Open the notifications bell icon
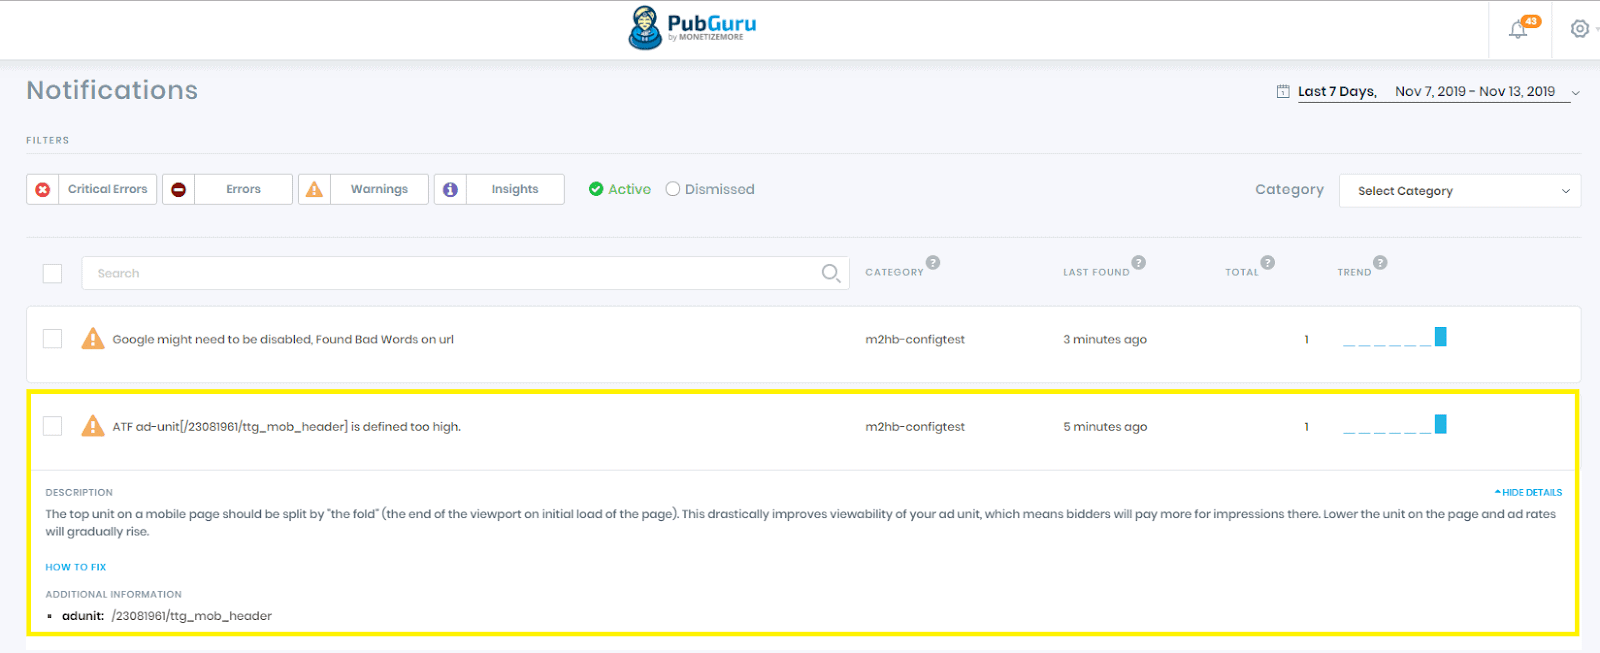The image size is (1600, 653). [1518, 29]
